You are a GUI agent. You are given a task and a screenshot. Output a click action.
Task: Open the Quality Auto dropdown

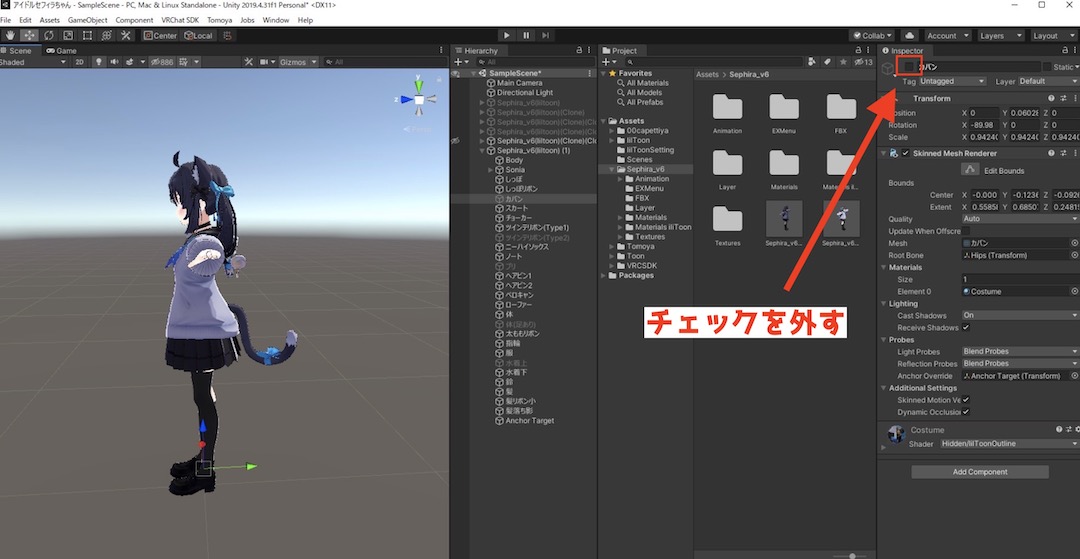[1021, 219]
